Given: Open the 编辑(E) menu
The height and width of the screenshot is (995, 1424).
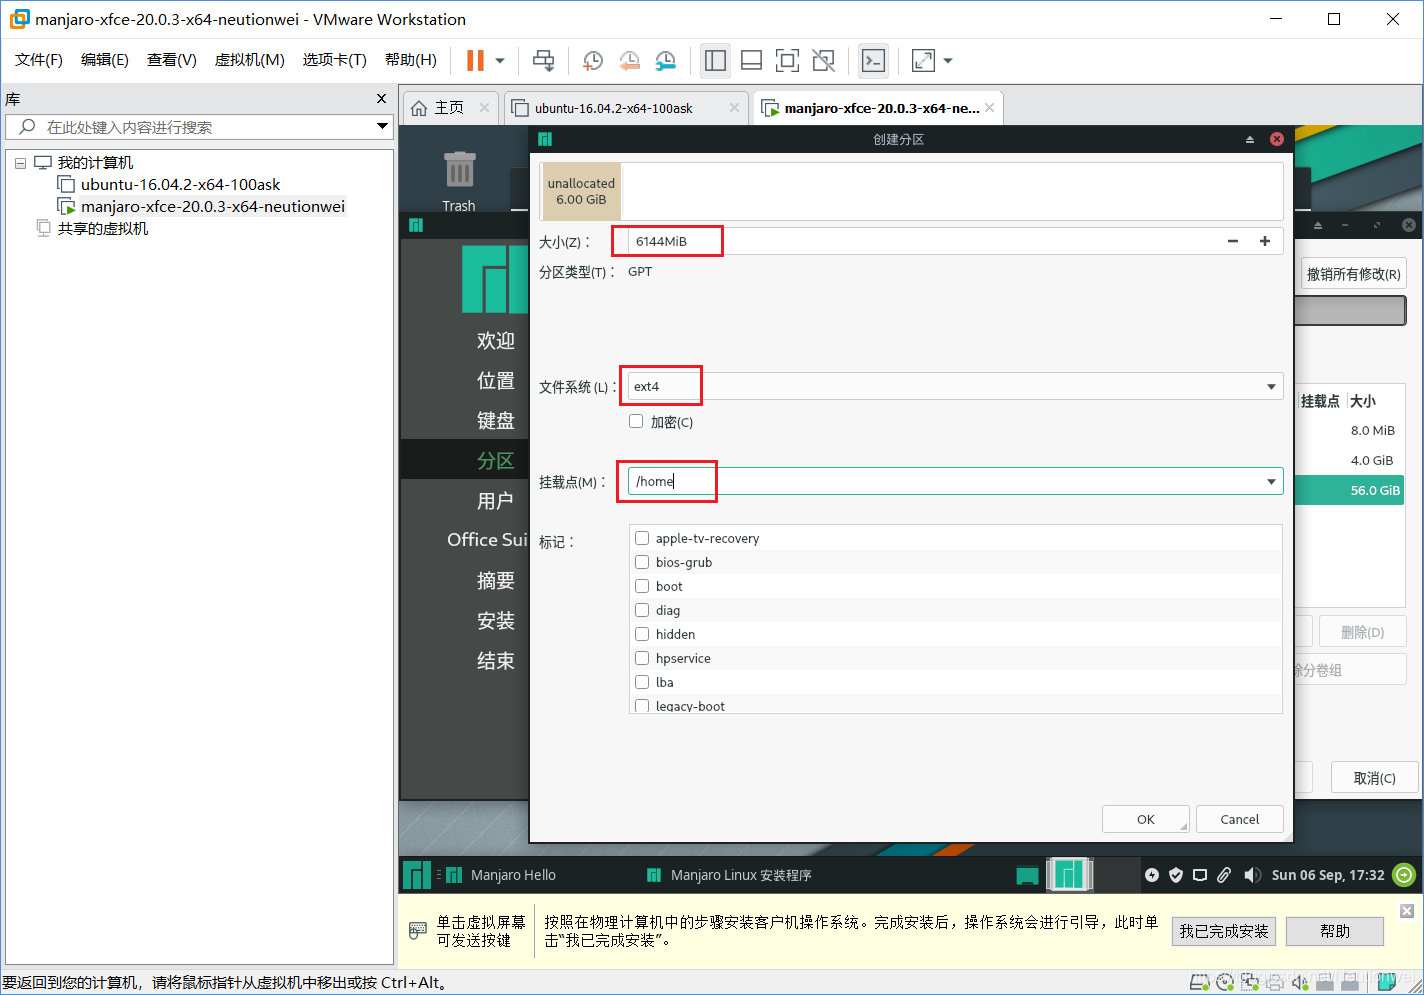Looking at the screenshot, I should [105, 60].
